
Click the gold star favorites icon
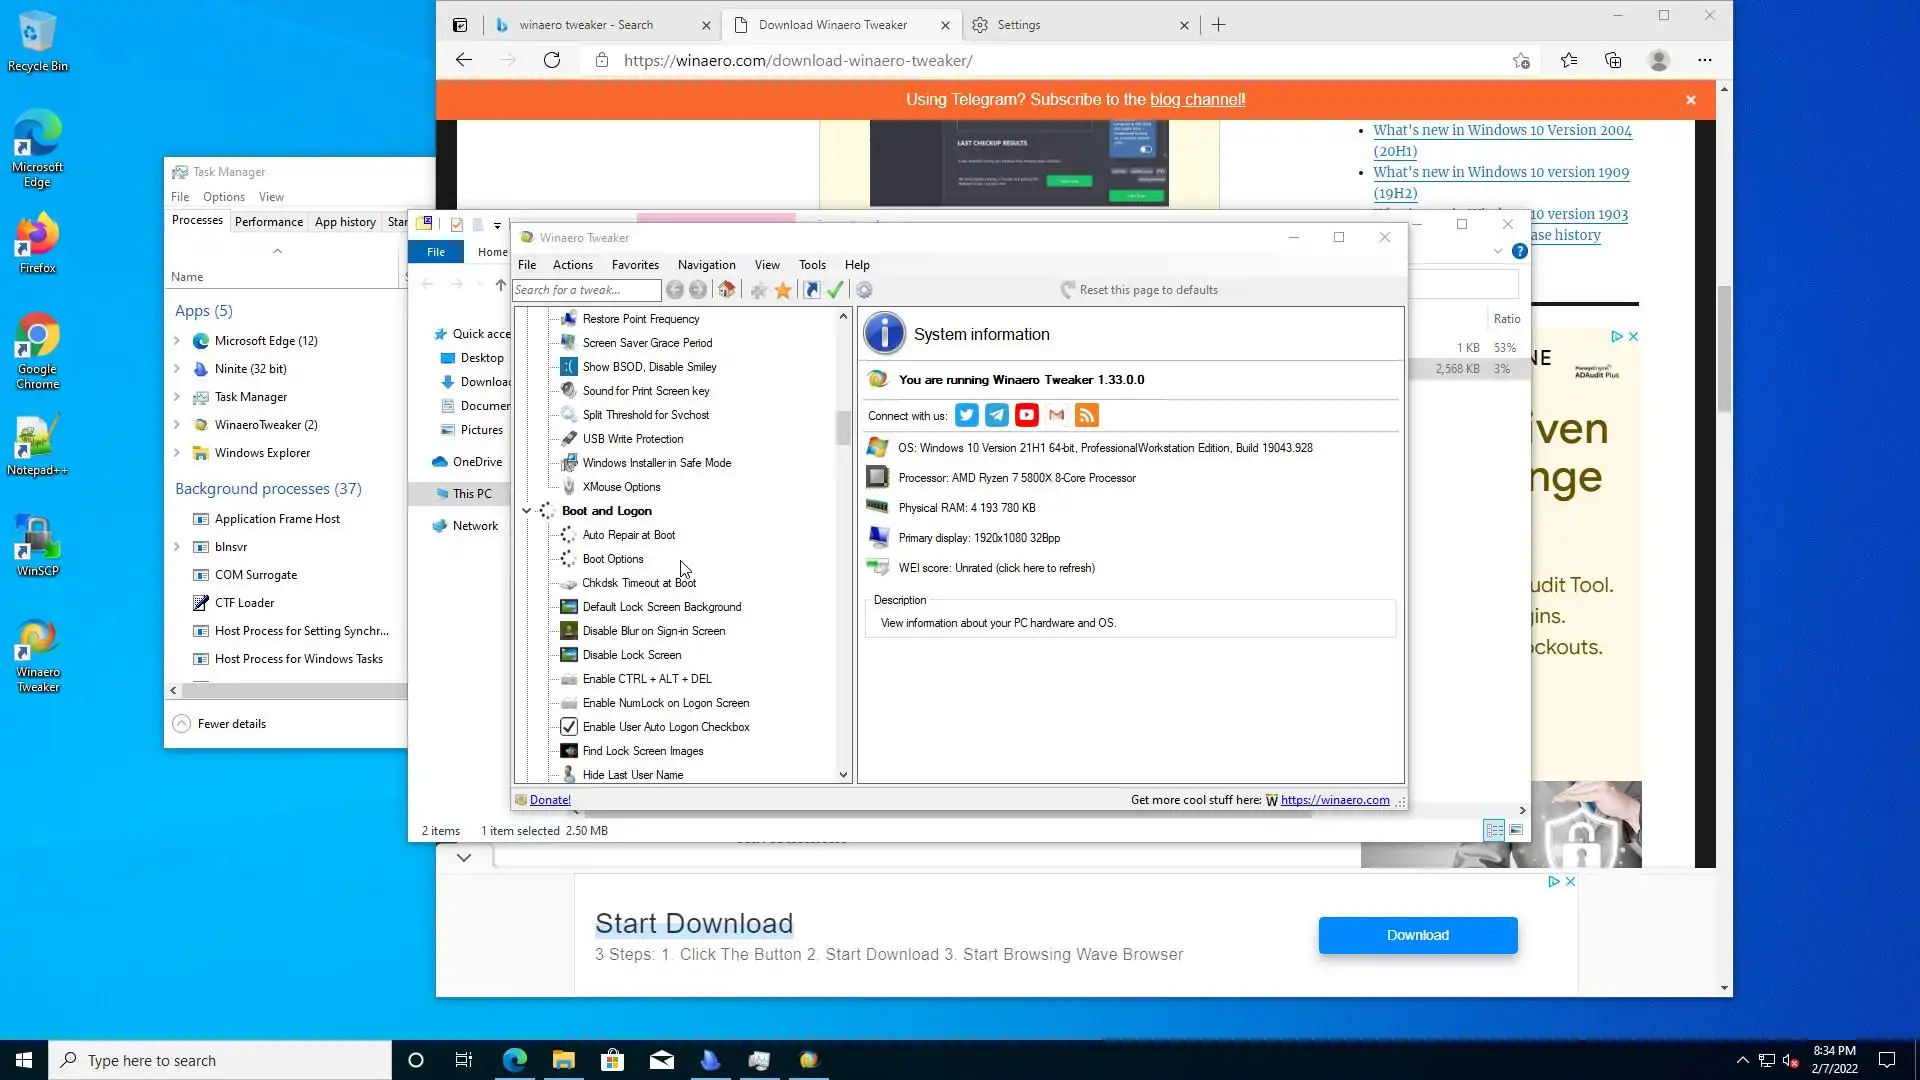pyautogui.click(x=783, y=290)
